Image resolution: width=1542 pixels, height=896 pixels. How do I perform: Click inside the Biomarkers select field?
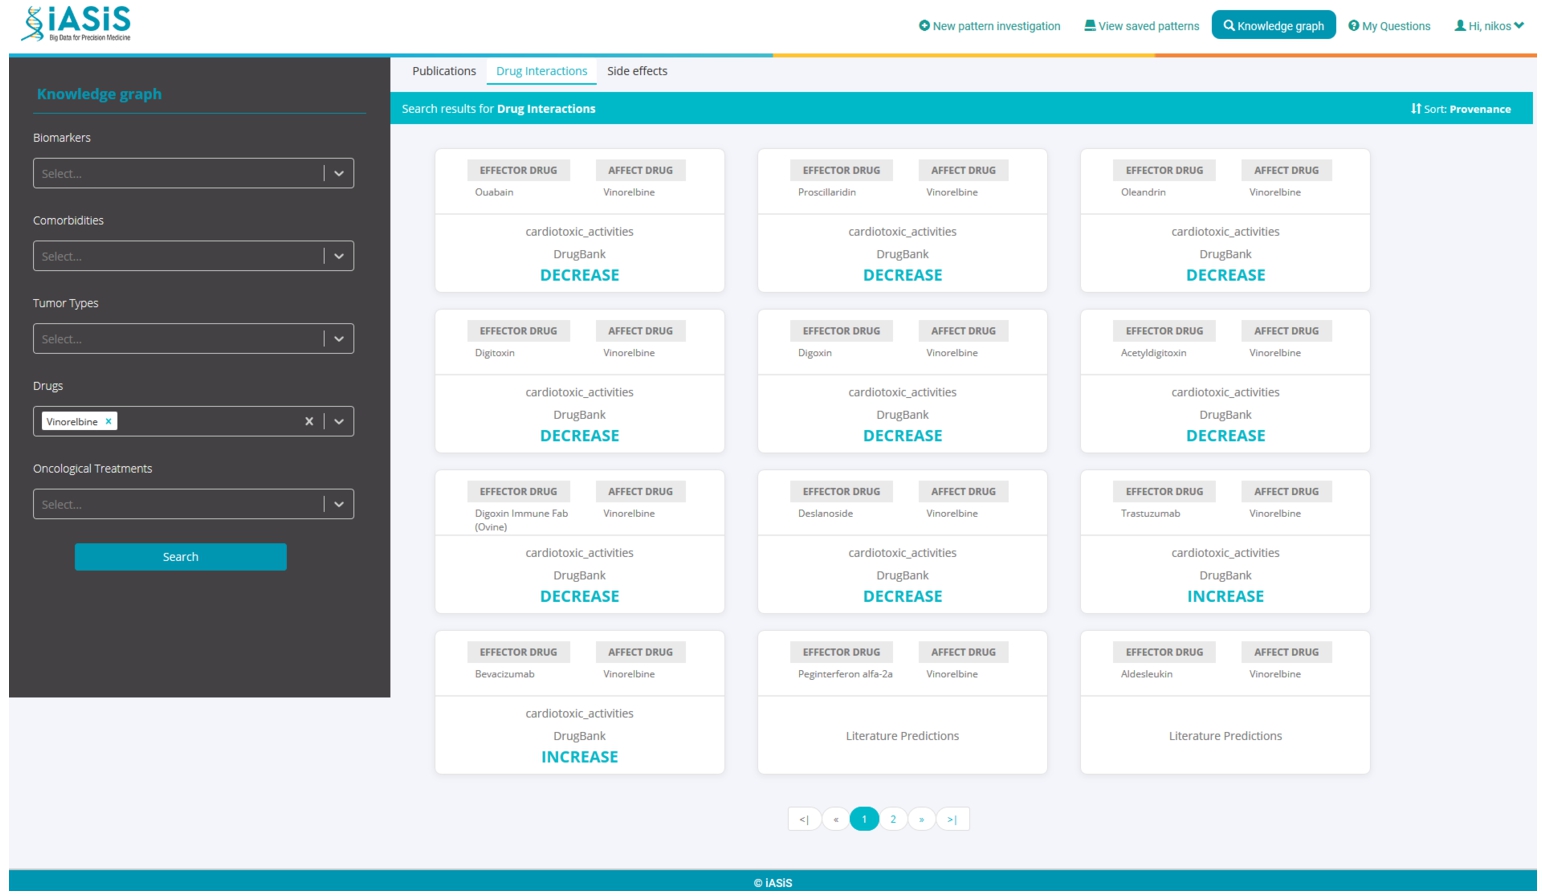coord(193,173)
